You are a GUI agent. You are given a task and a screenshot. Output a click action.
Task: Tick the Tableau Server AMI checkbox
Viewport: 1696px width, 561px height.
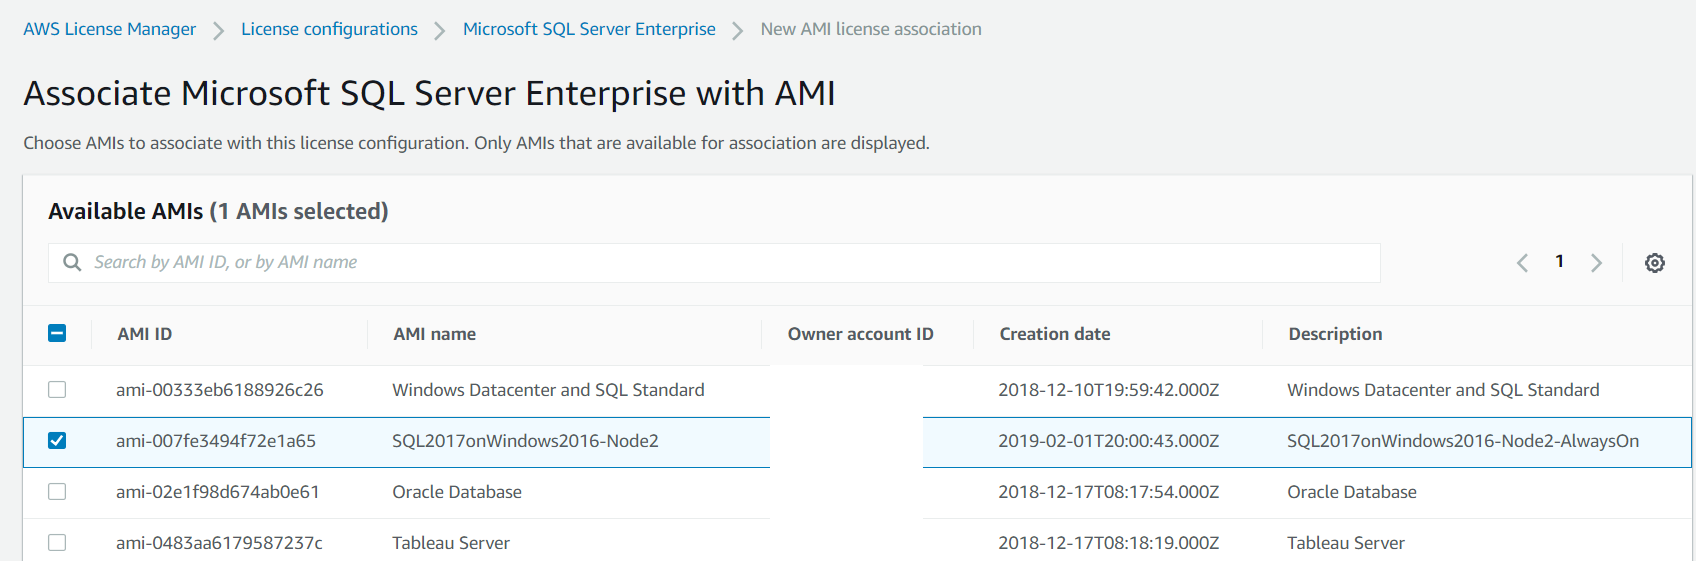pyautogui.click(x=57, y=543)
